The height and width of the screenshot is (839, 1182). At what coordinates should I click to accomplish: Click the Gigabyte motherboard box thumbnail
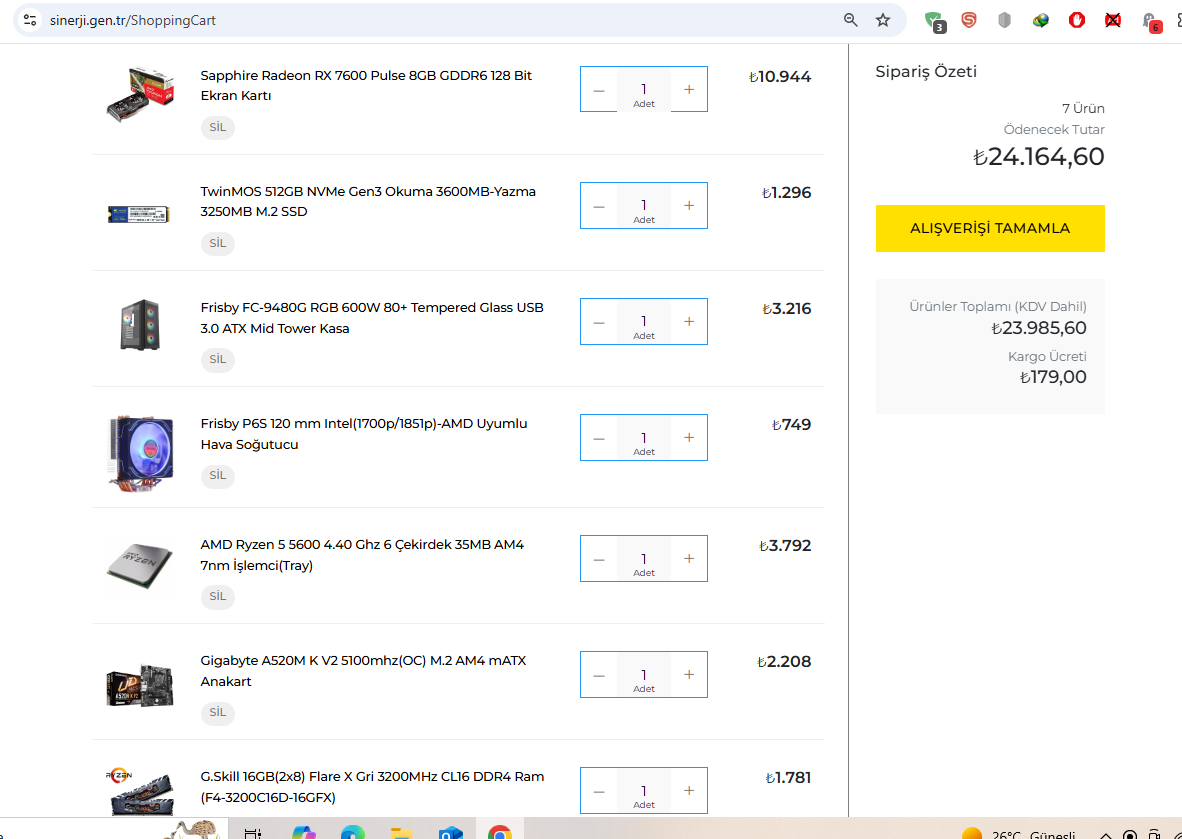(x=140, y=685)
